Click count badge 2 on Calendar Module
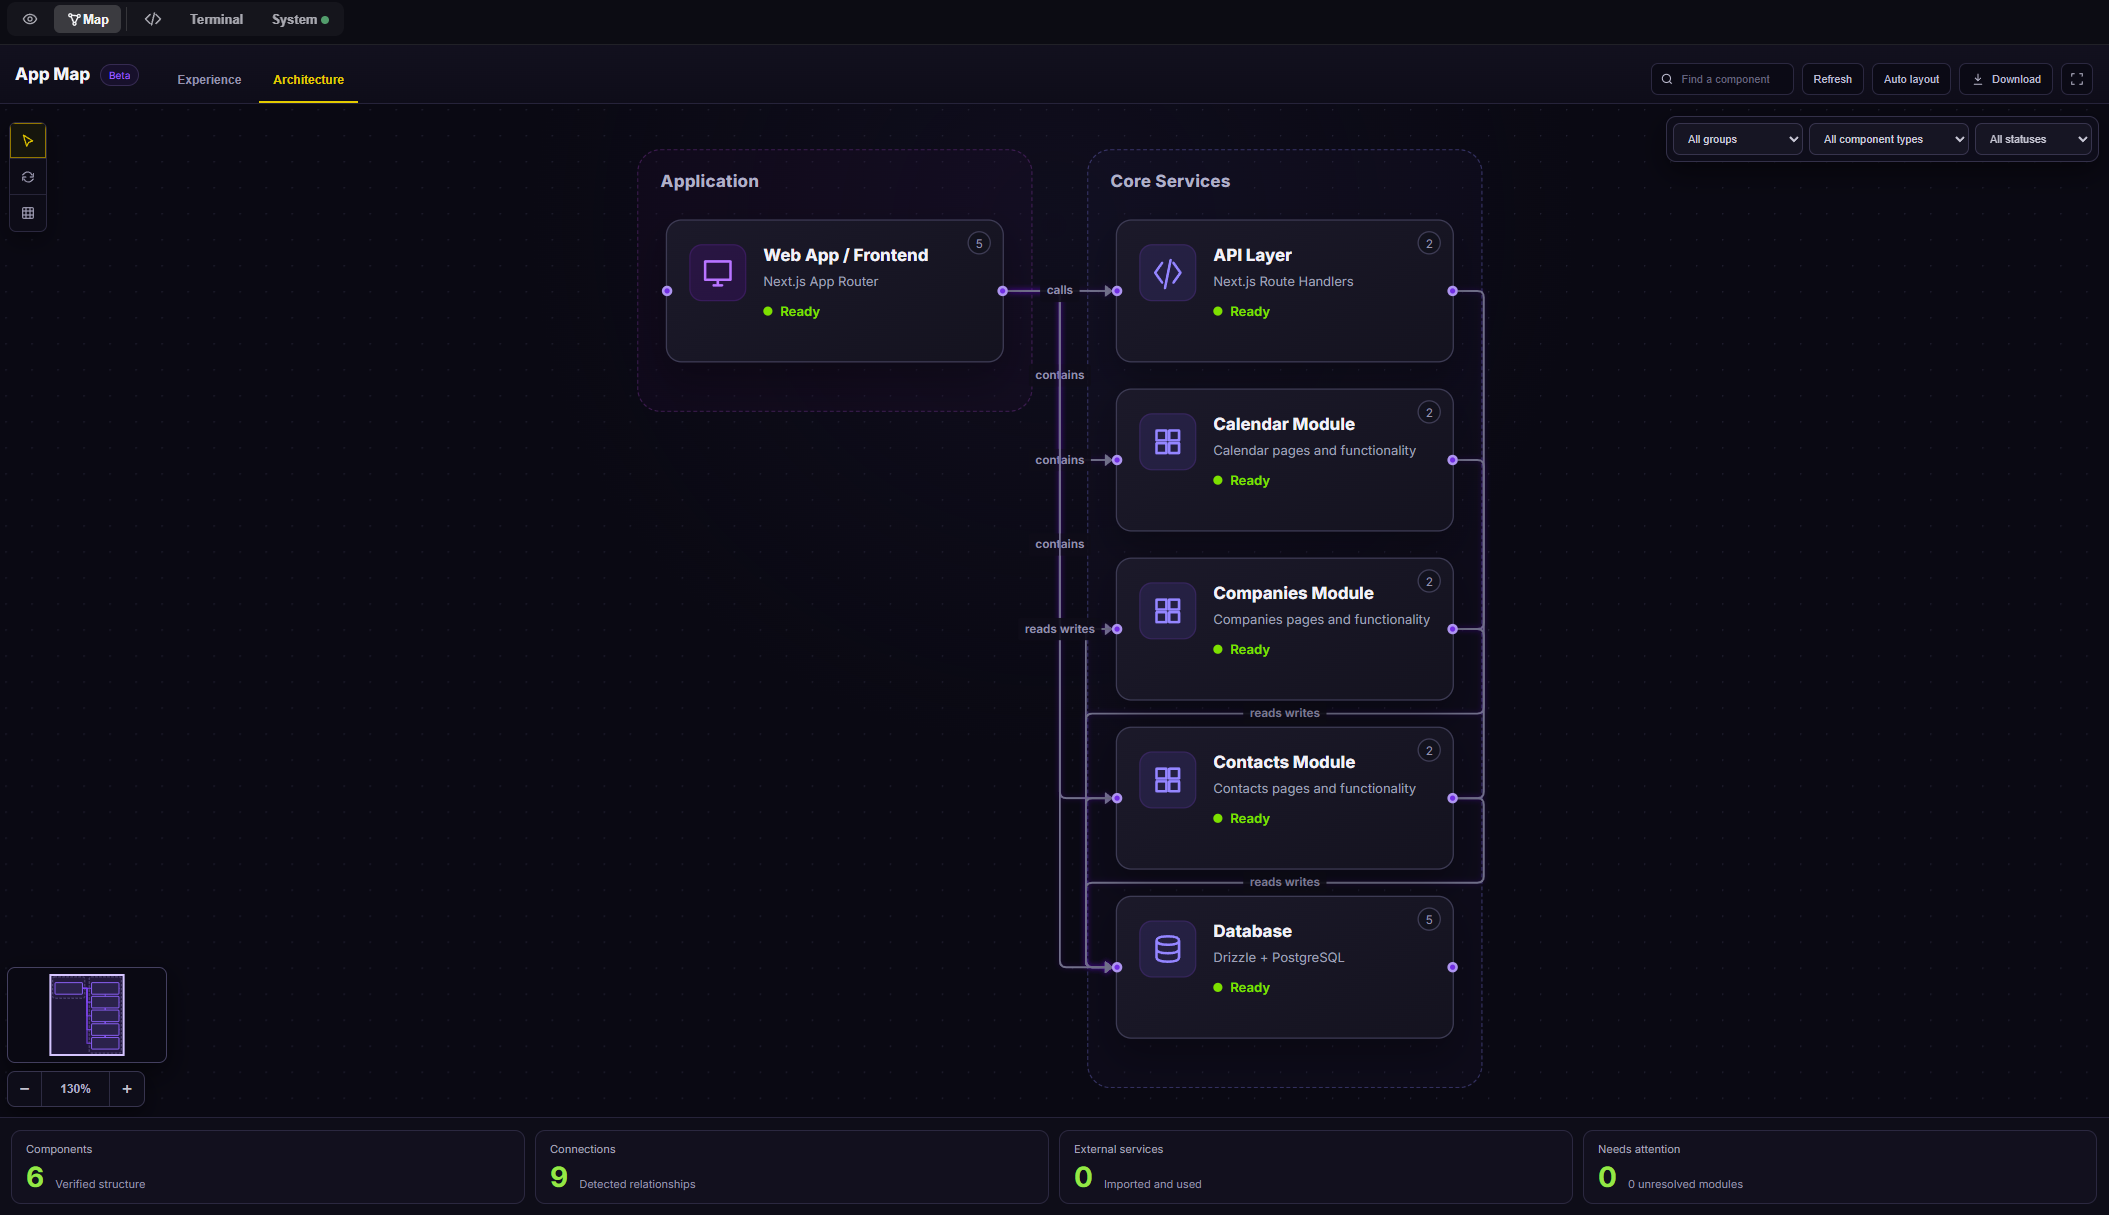Image resolution: width=2109 pixels, height=1215 pixels. [1429, 412]
